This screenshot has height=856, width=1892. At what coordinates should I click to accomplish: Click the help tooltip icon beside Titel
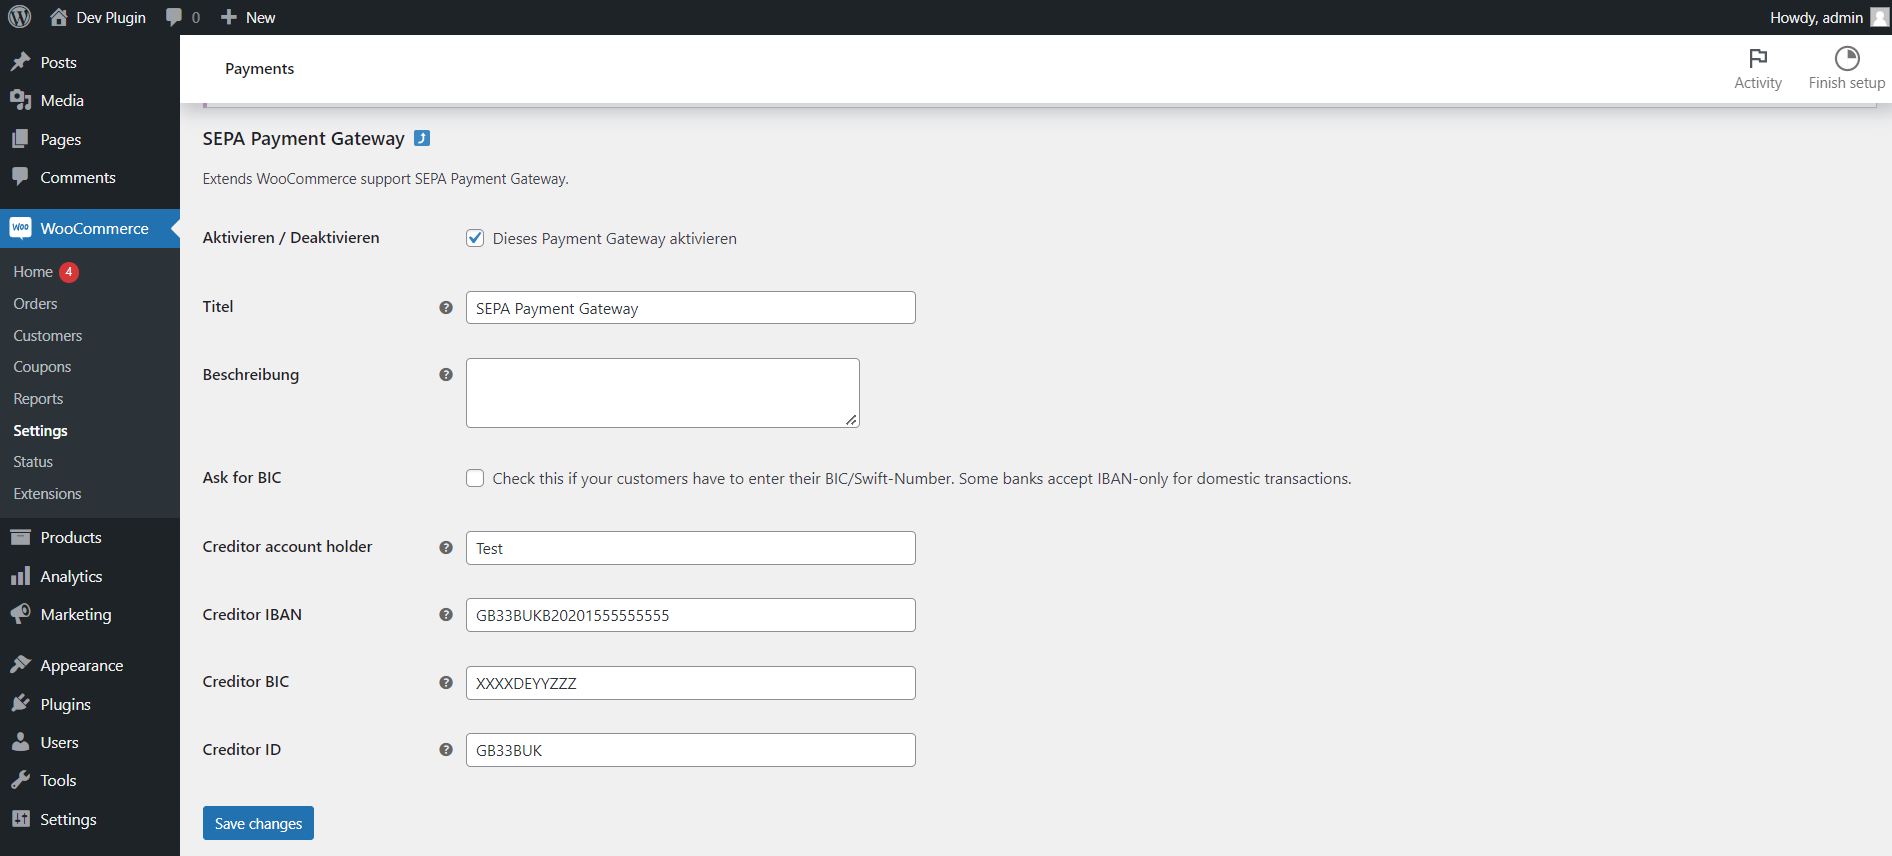446,308
